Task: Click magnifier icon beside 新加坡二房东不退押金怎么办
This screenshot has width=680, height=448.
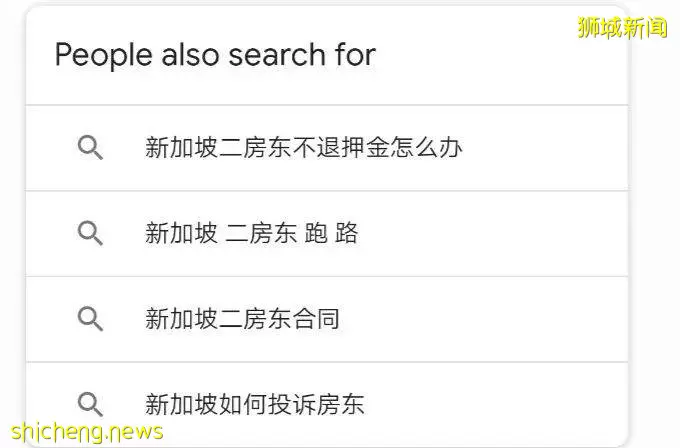Action: 90,147
